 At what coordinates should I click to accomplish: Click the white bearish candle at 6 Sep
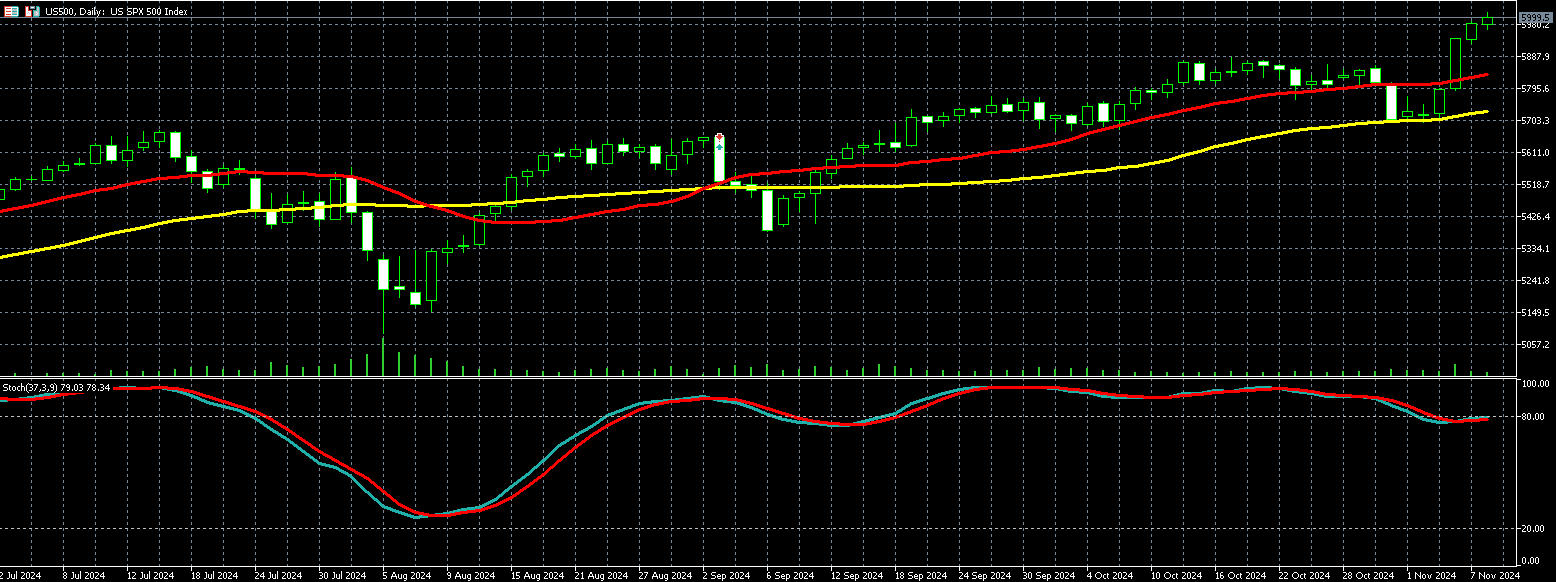[x=767, y=209]
